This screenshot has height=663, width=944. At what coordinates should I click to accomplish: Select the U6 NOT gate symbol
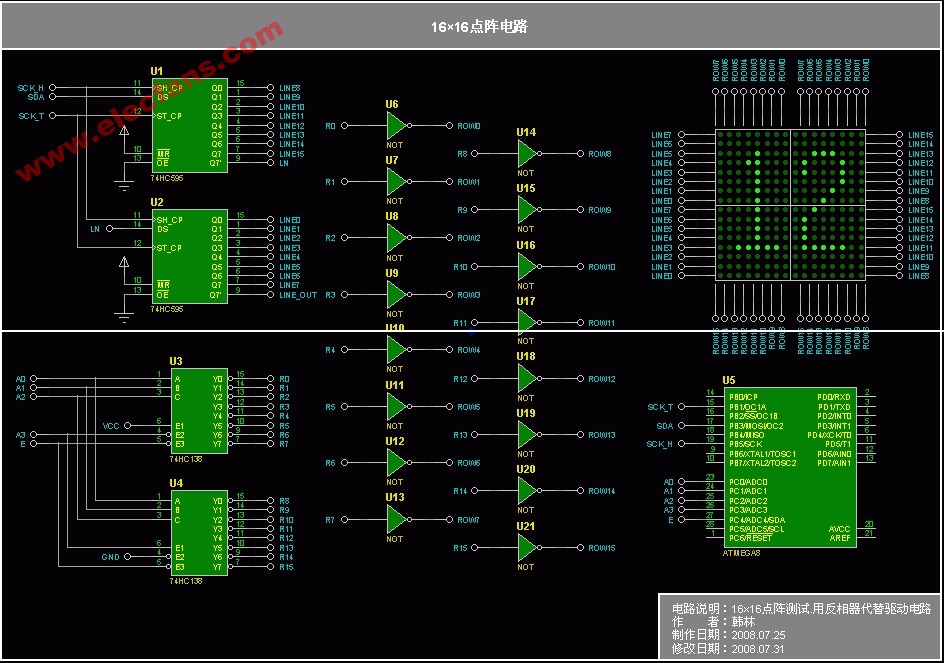click(396, 126)
